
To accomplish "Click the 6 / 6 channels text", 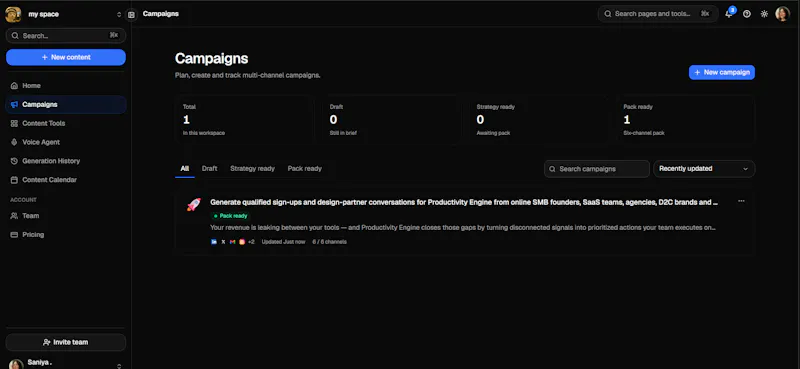I will tap(330, 242).
